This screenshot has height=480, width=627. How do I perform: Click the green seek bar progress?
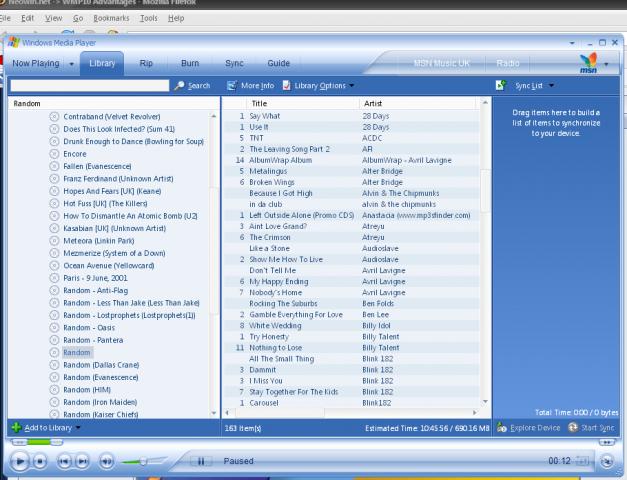38,442
